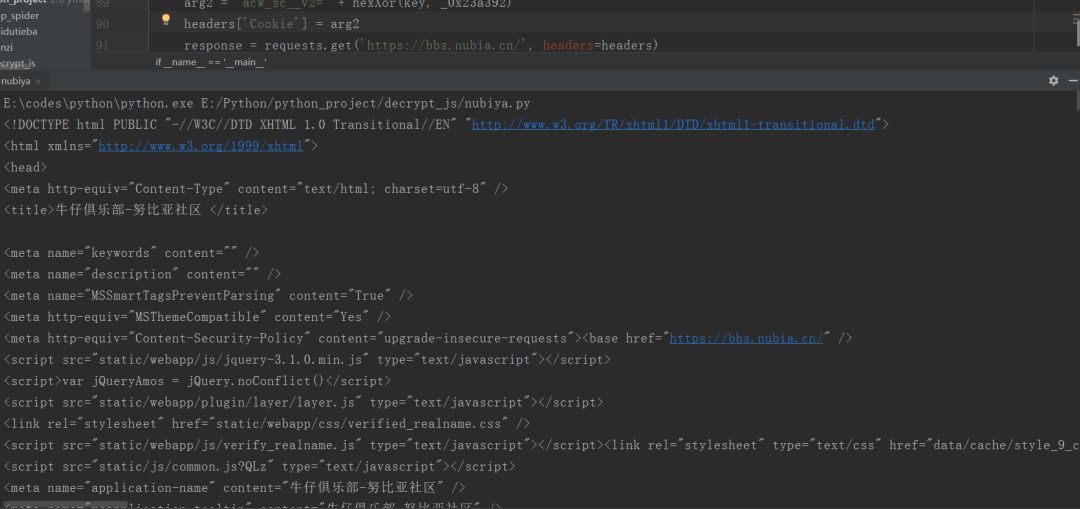
Task: Click the response = requests.get code line
Action: [421, 45]
